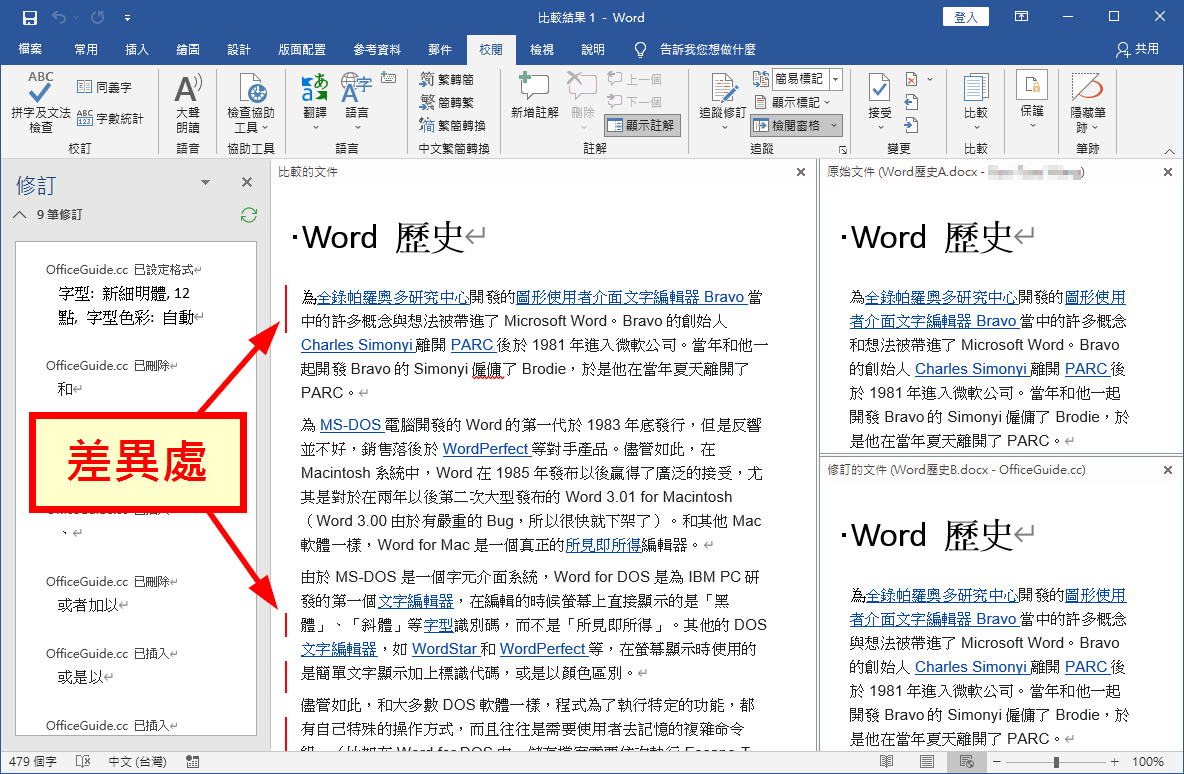Image resolution: width=1184 pixels, height=774 pixels.
Task: Click the macro recording status bar icon
Action: coord(193,762)
